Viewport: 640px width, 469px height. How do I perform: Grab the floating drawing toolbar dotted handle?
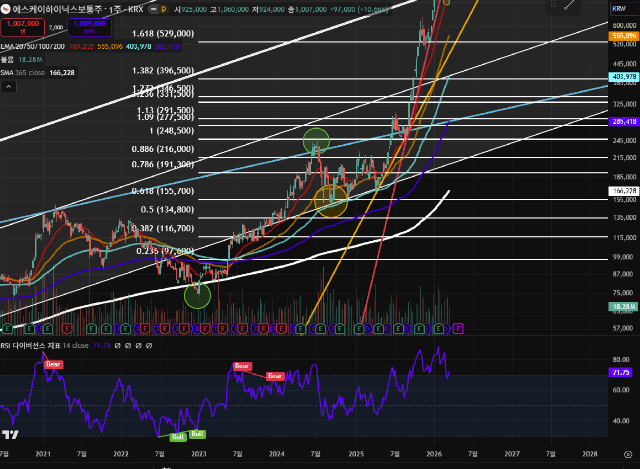pyautogui.click(x=554, y=4)
